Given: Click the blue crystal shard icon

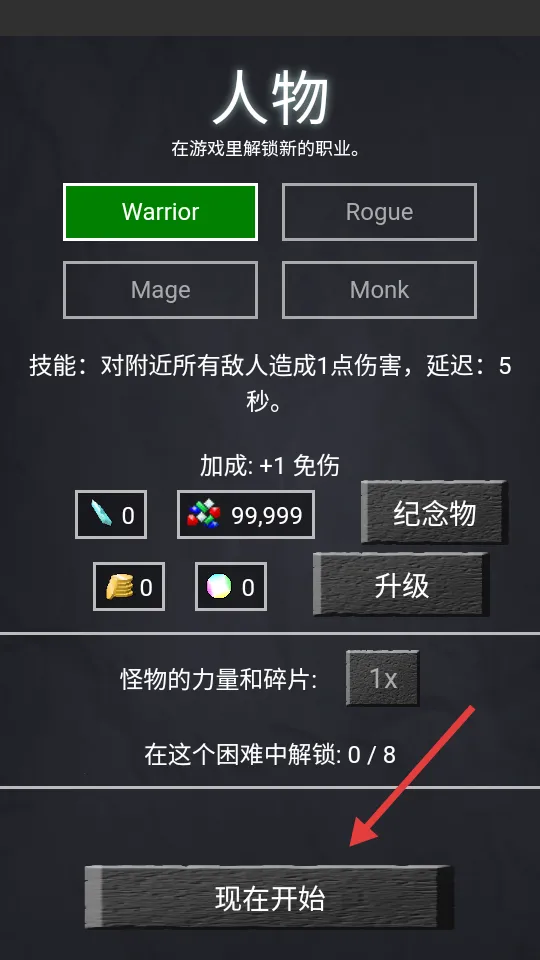Looking at the screenshot, I should [x=101, y=514].
